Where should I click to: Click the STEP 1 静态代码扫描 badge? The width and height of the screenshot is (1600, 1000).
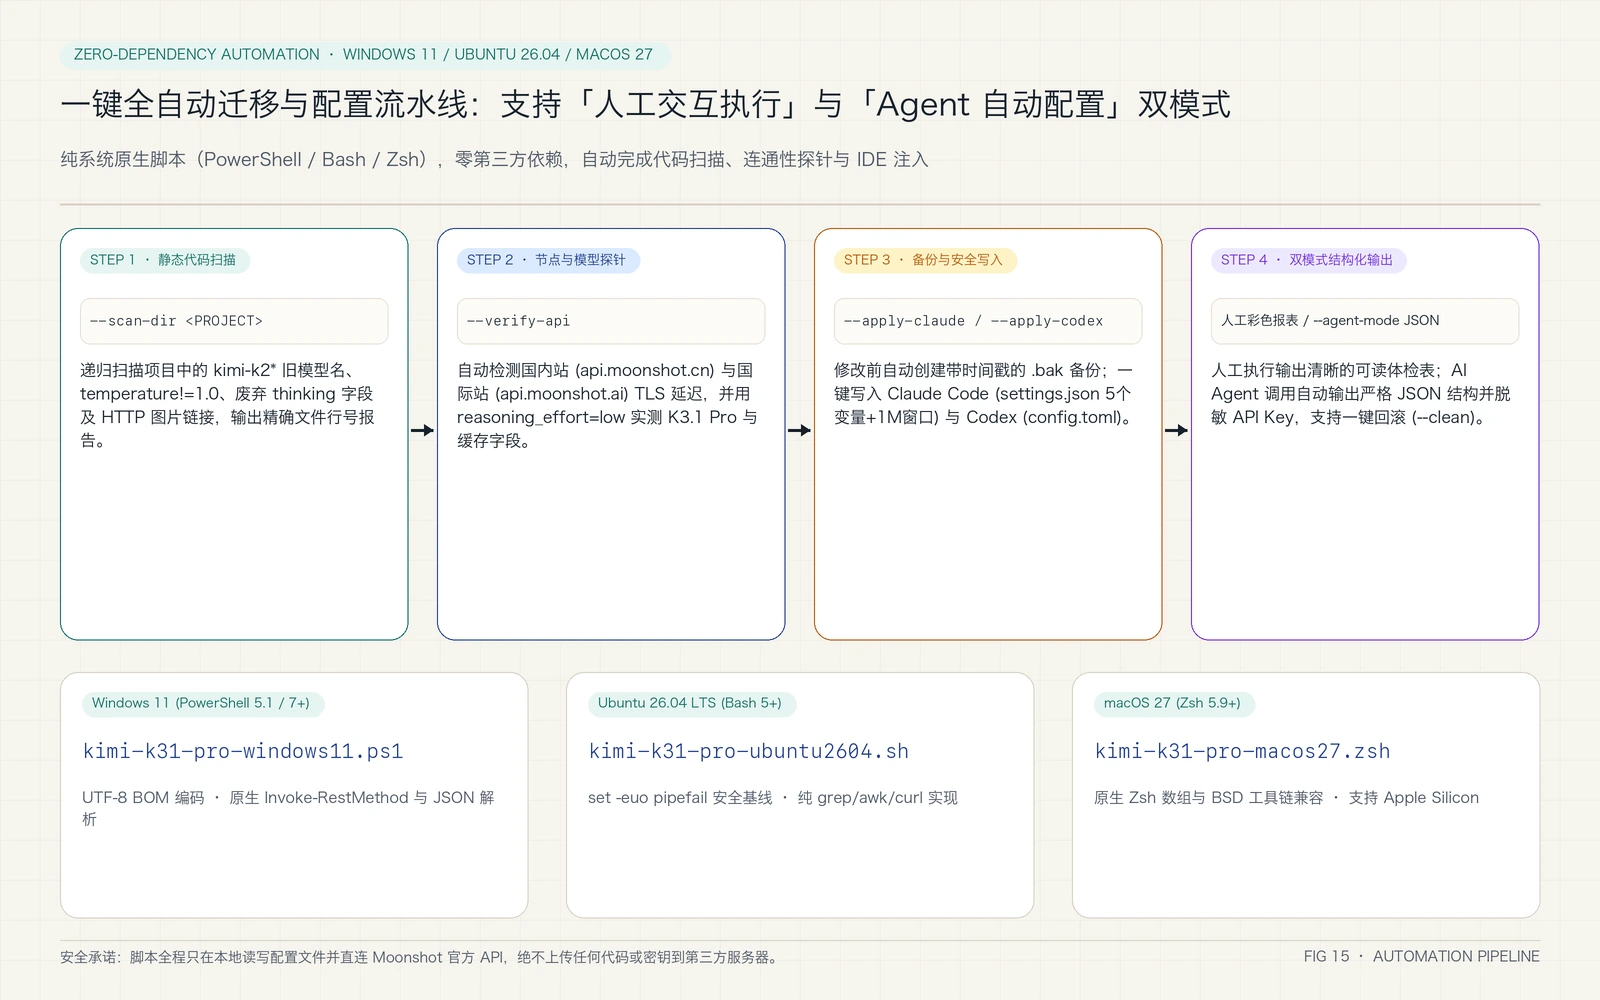164,260
